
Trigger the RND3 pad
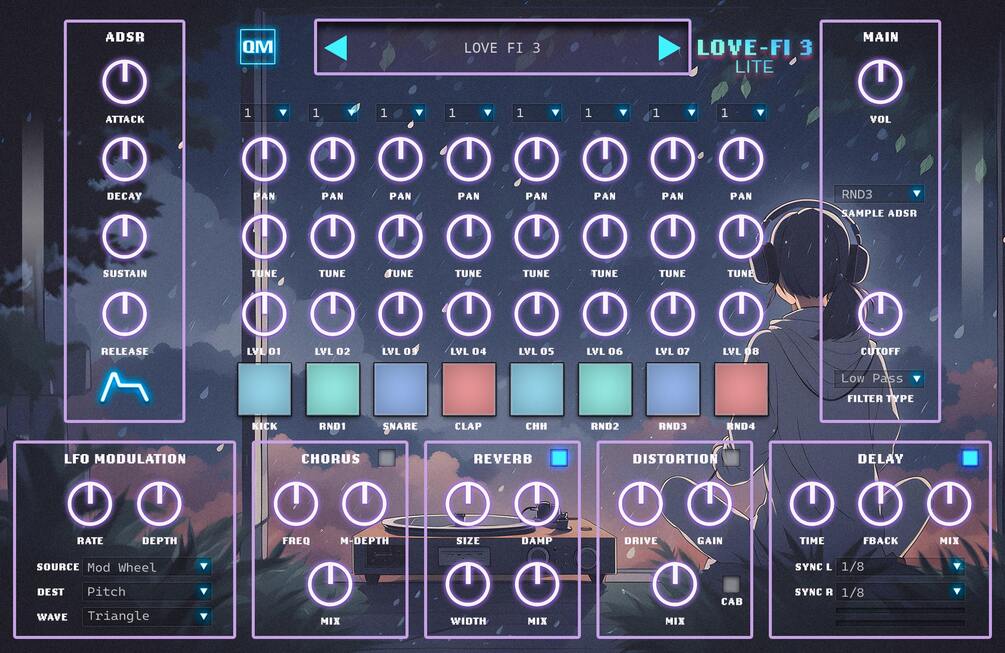coord(673,389)
